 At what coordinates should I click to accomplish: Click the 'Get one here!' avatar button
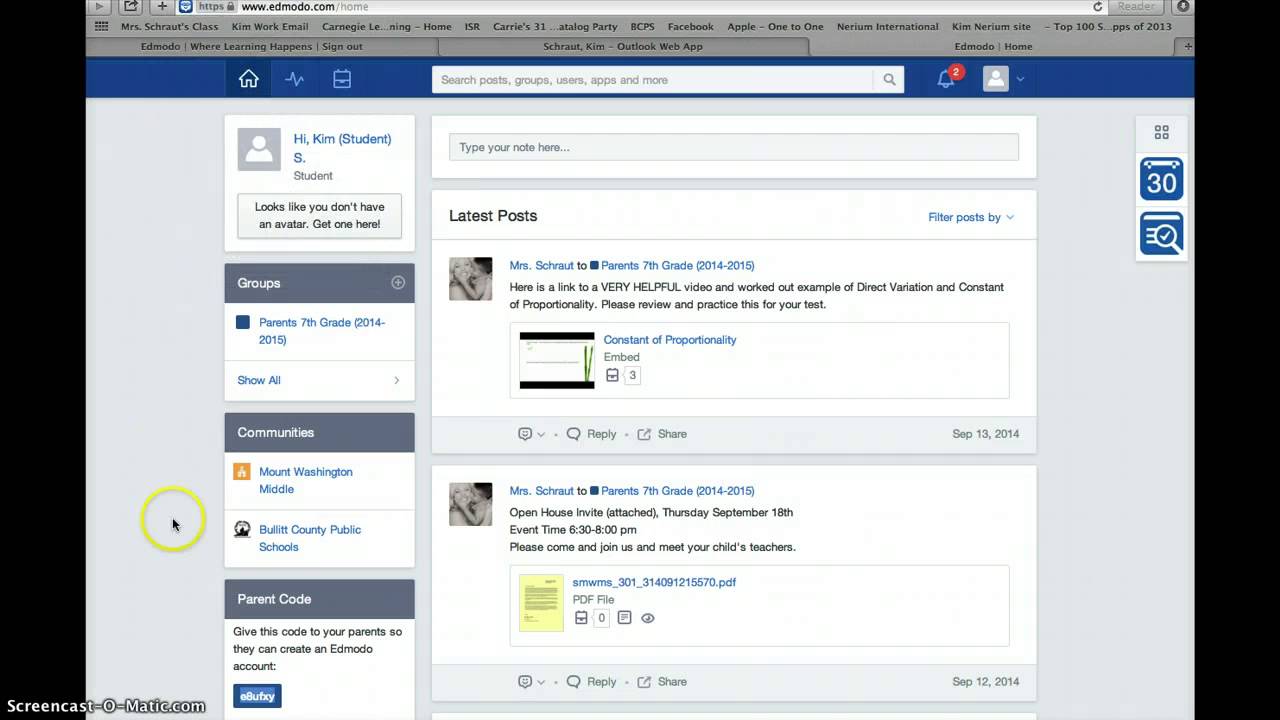(319, 216)
